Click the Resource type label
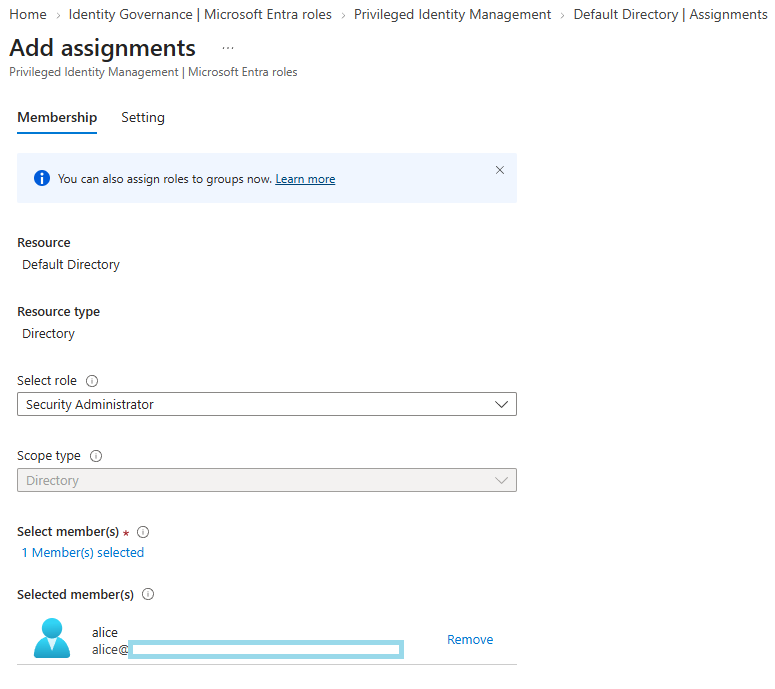775x689 pixels. 58,312
